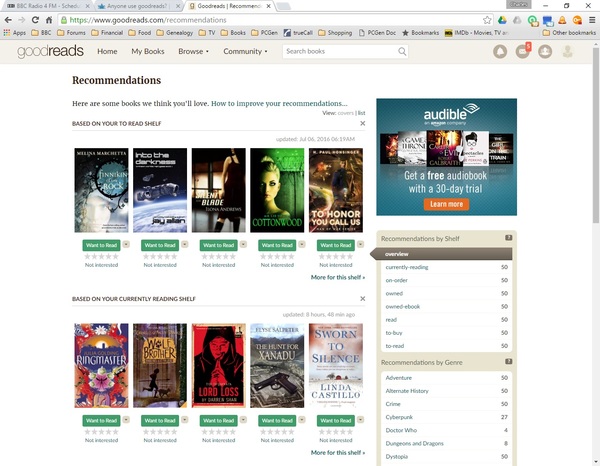Dismiss the To Read shelf recommendations
The image size is (600, 466).
[x=362, y=123]
